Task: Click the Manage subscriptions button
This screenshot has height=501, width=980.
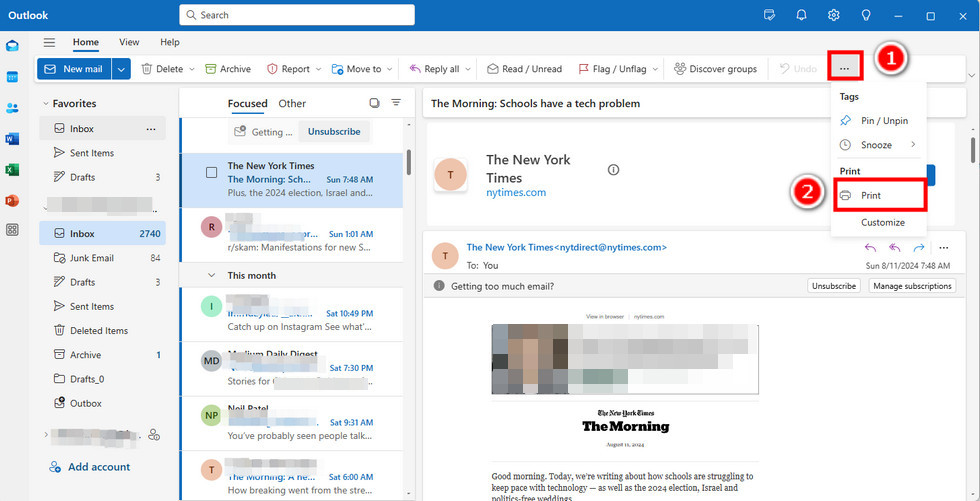Action: (911, 286)
